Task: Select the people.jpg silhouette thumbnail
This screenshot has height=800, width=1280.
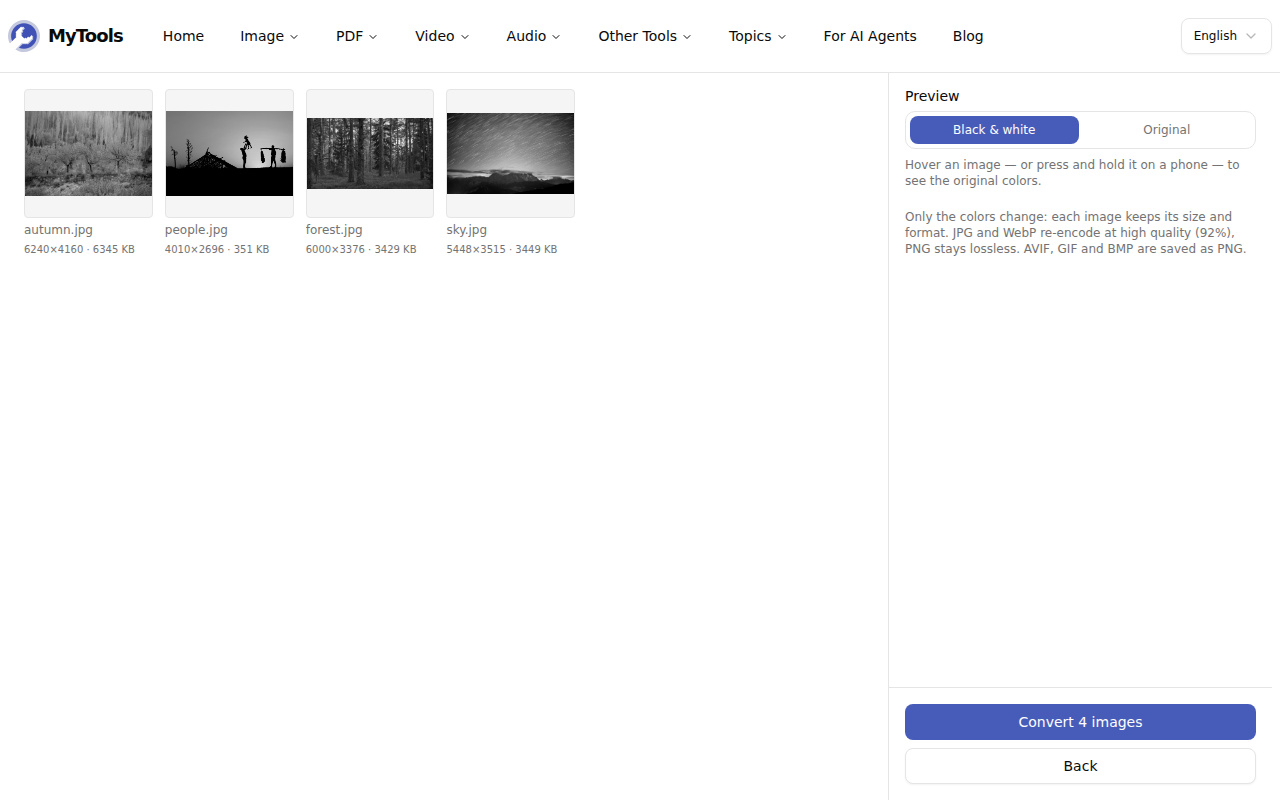Action: (x=229, y=153)
